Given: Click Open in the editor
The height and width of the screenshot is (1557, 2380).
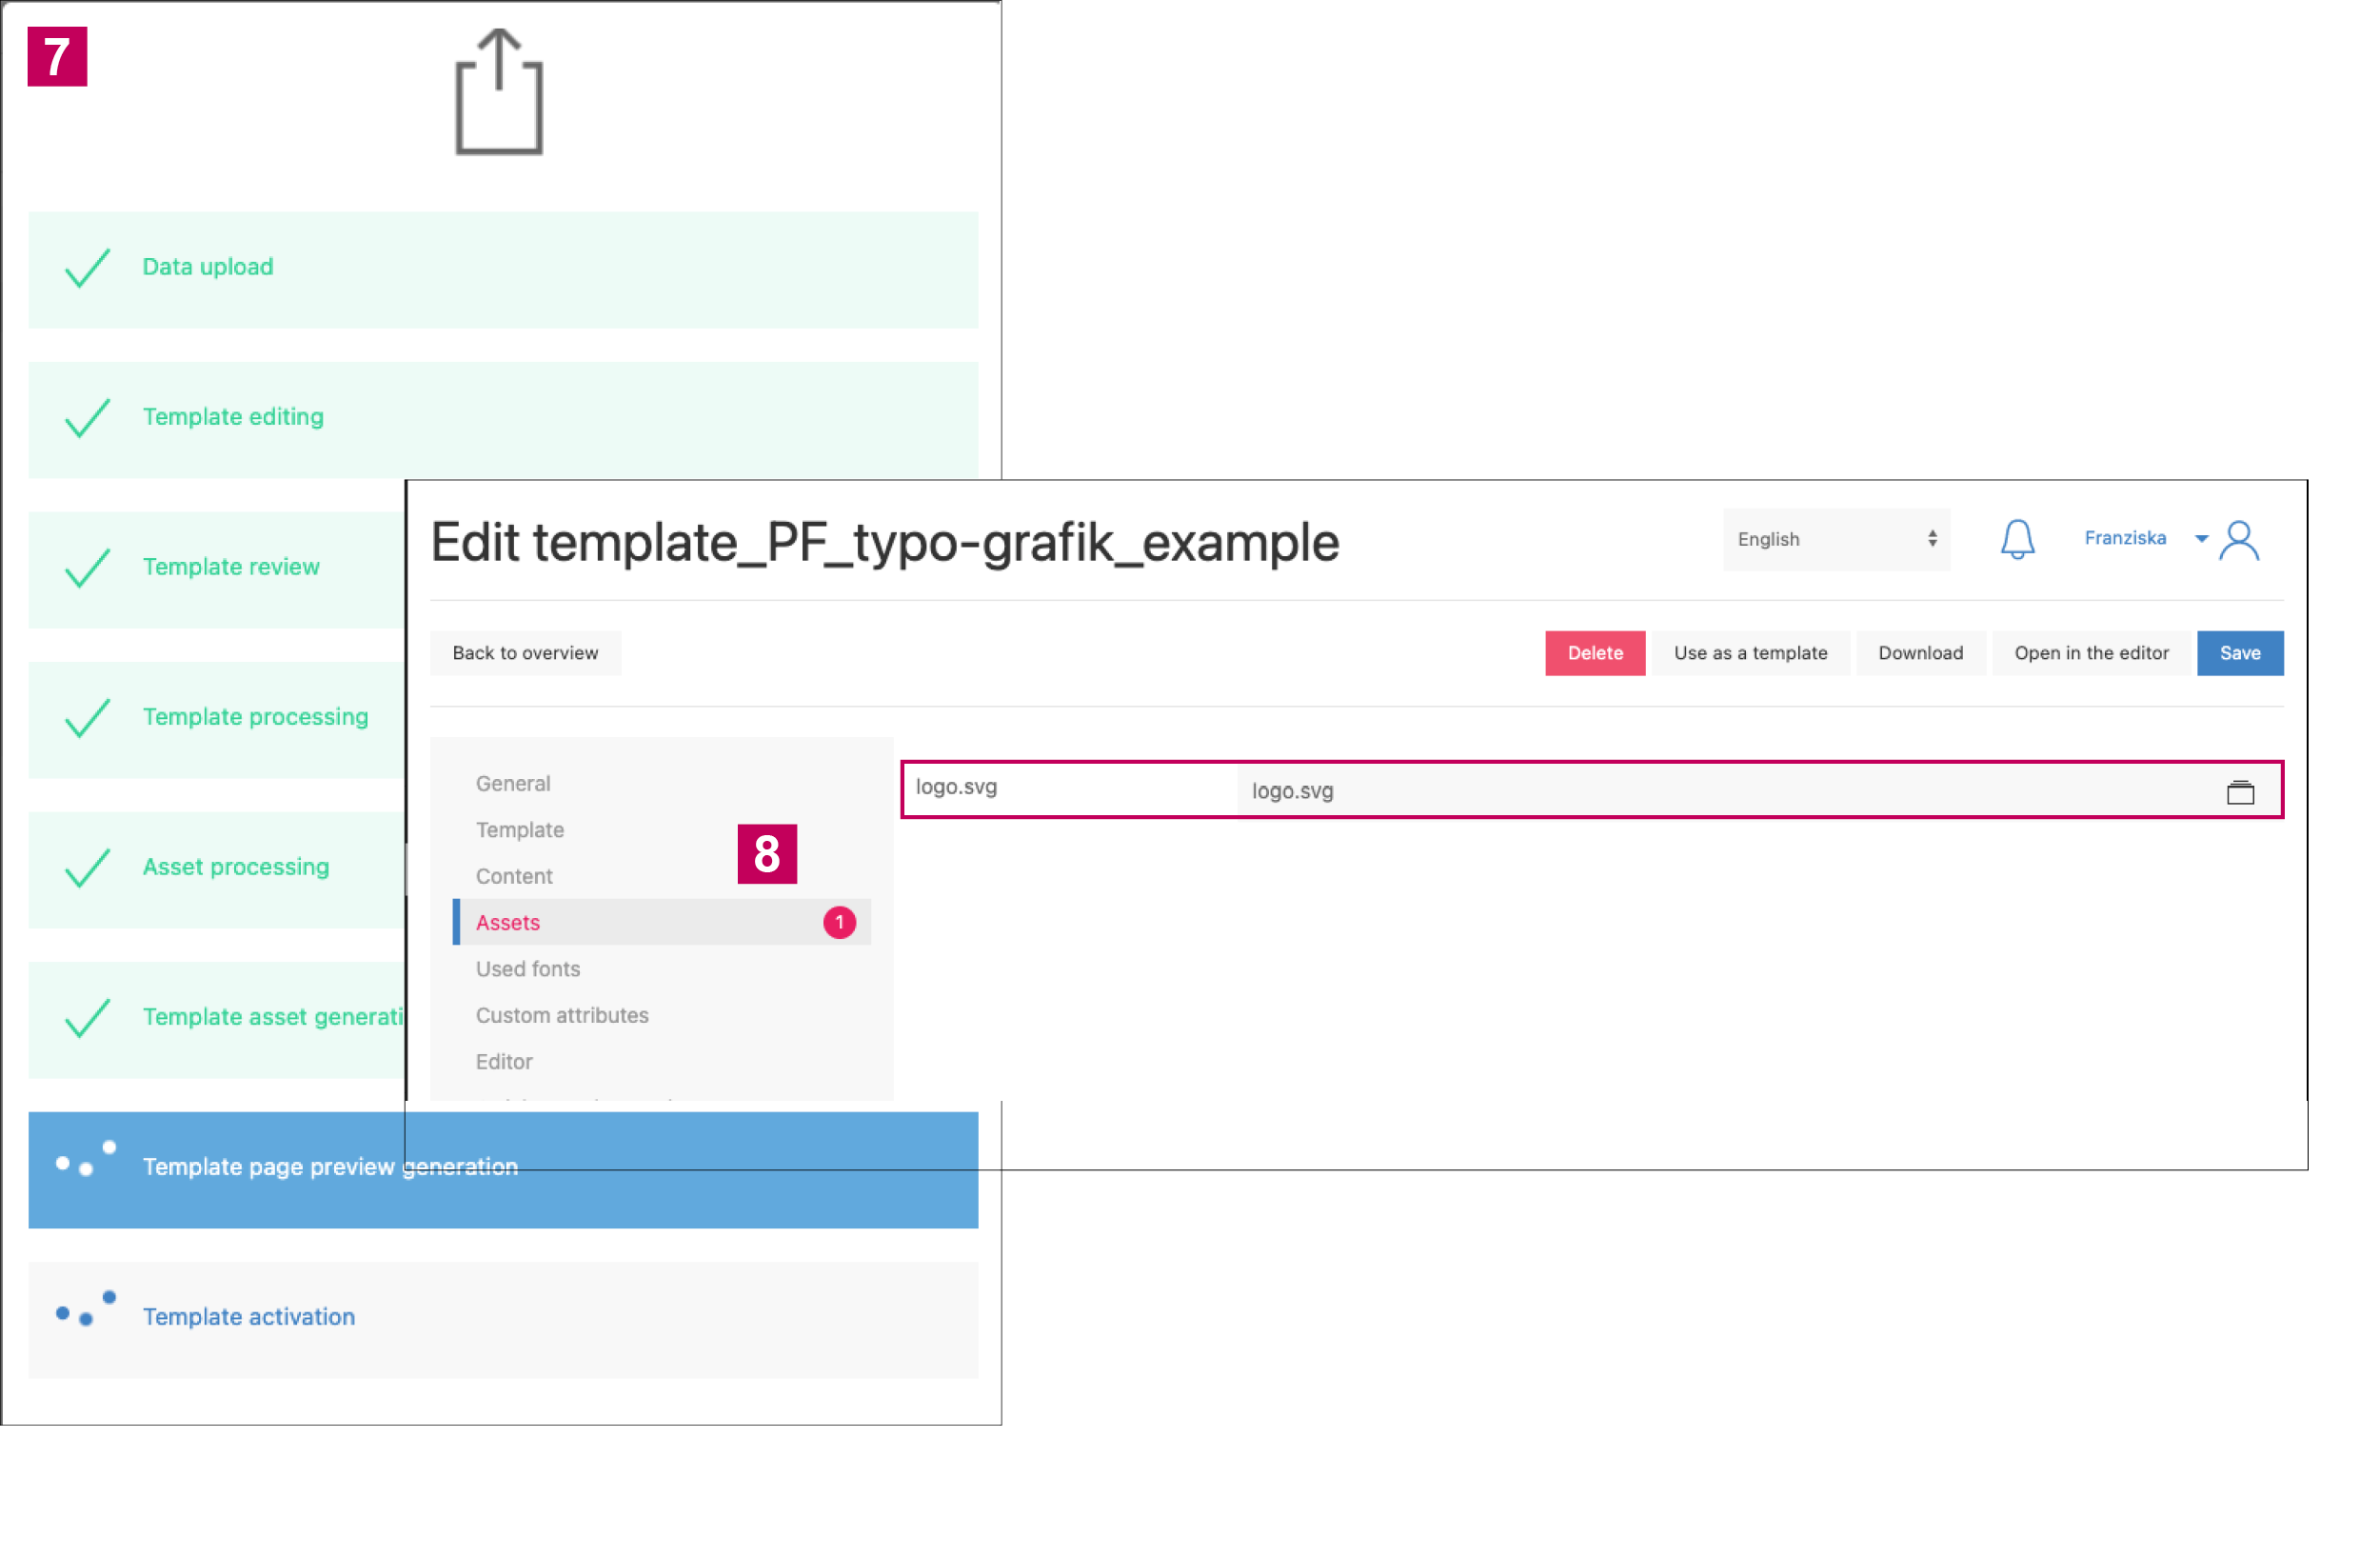Looking at the screenshot, I should click(x=2090, y=653).
